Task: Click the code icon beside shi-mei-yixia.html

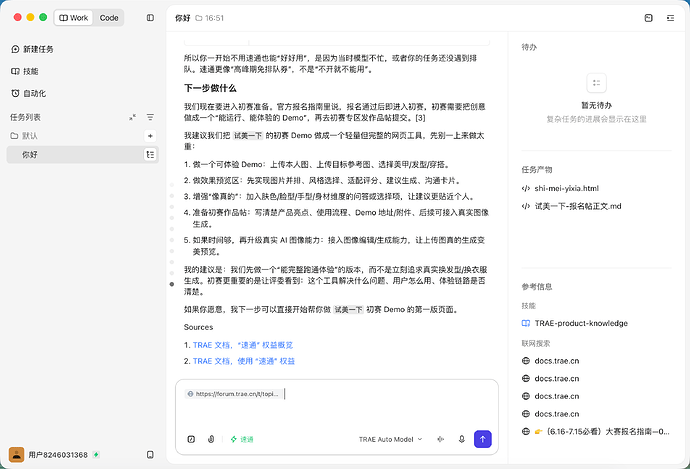Action: (x=526, y=188)
